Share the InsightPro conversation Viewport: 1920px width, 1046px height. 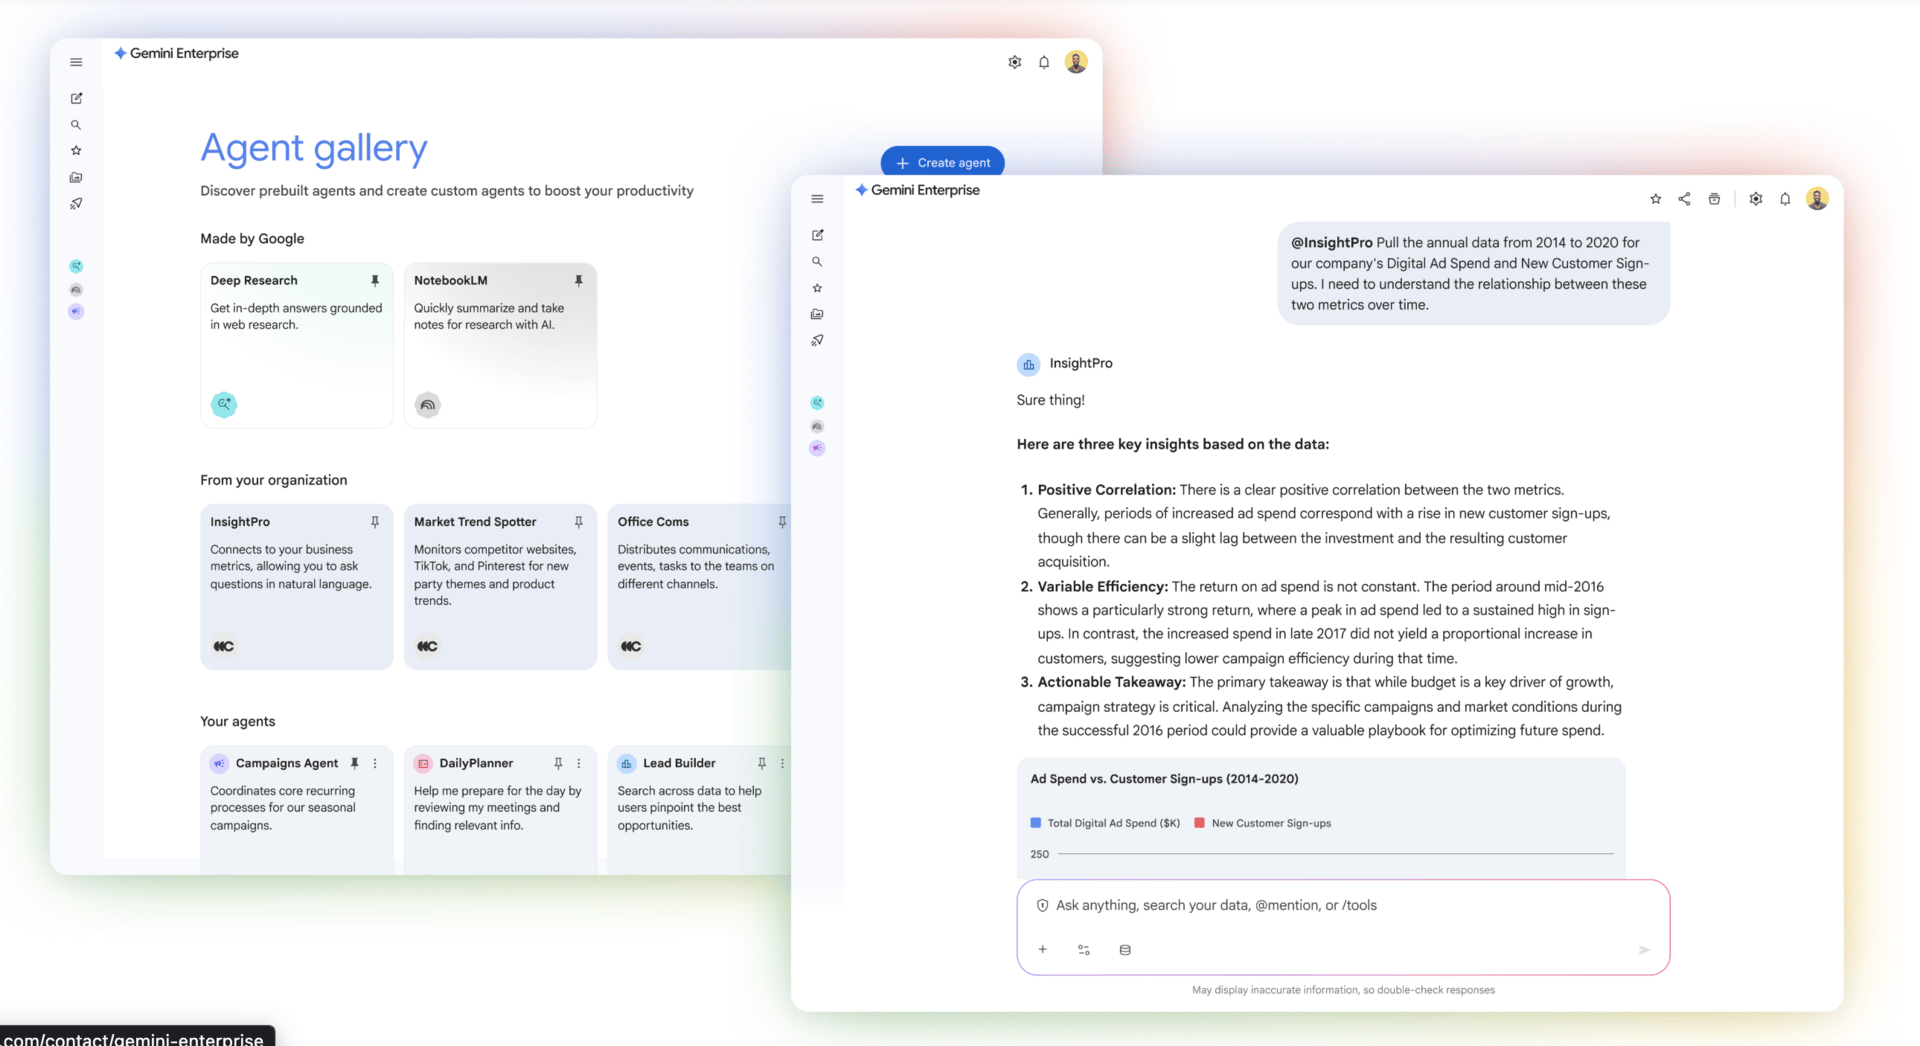pos(1684,199)
